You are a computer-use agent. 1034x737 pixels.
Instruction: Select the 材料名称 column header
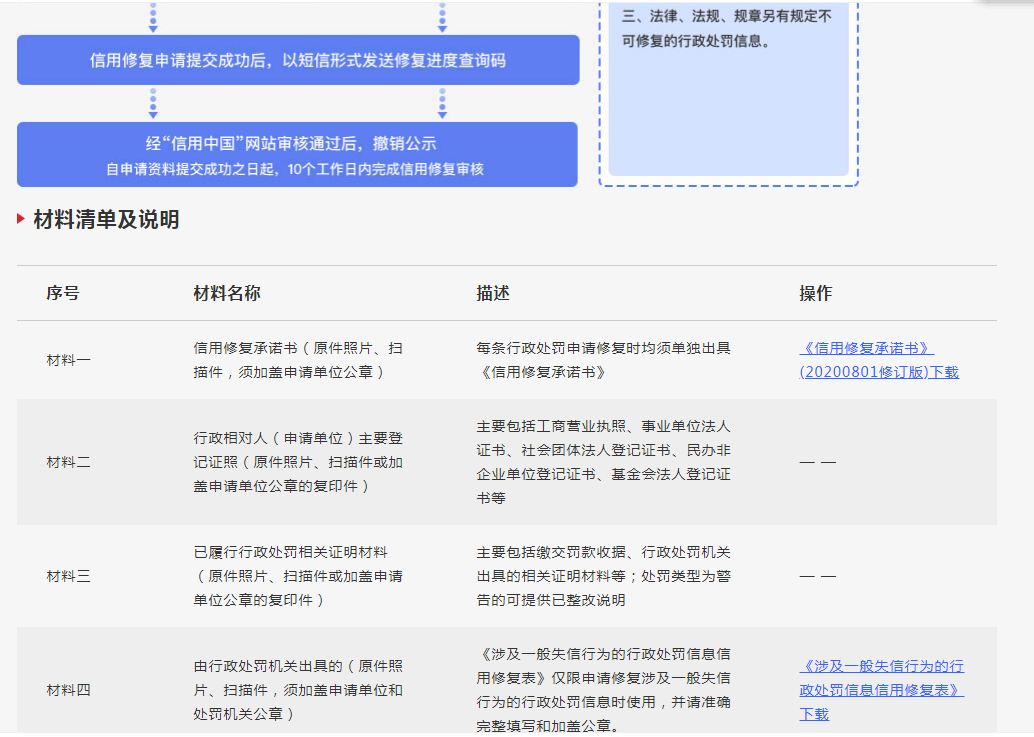click(227, 293)
